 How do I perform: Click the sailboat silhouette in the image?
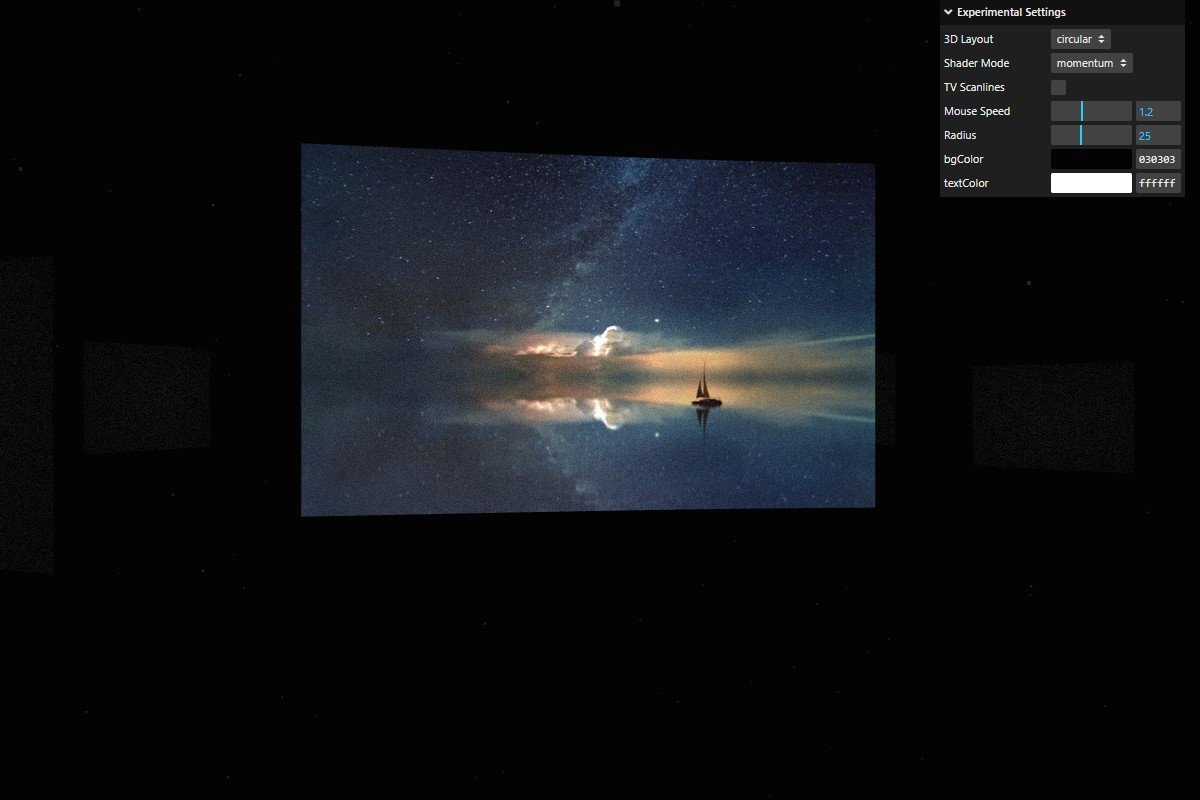pyautogui.click(x=704, y=389)
